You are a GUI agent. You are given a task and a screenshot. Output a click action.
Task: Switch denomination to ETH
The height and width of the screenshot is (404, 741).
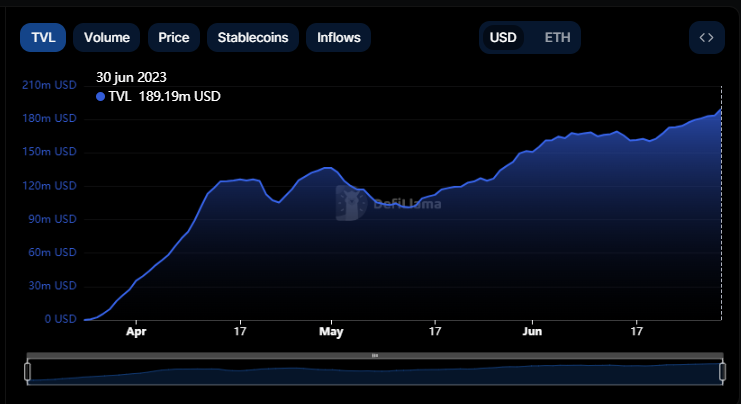pyautogui.click(x=558, y=37)
